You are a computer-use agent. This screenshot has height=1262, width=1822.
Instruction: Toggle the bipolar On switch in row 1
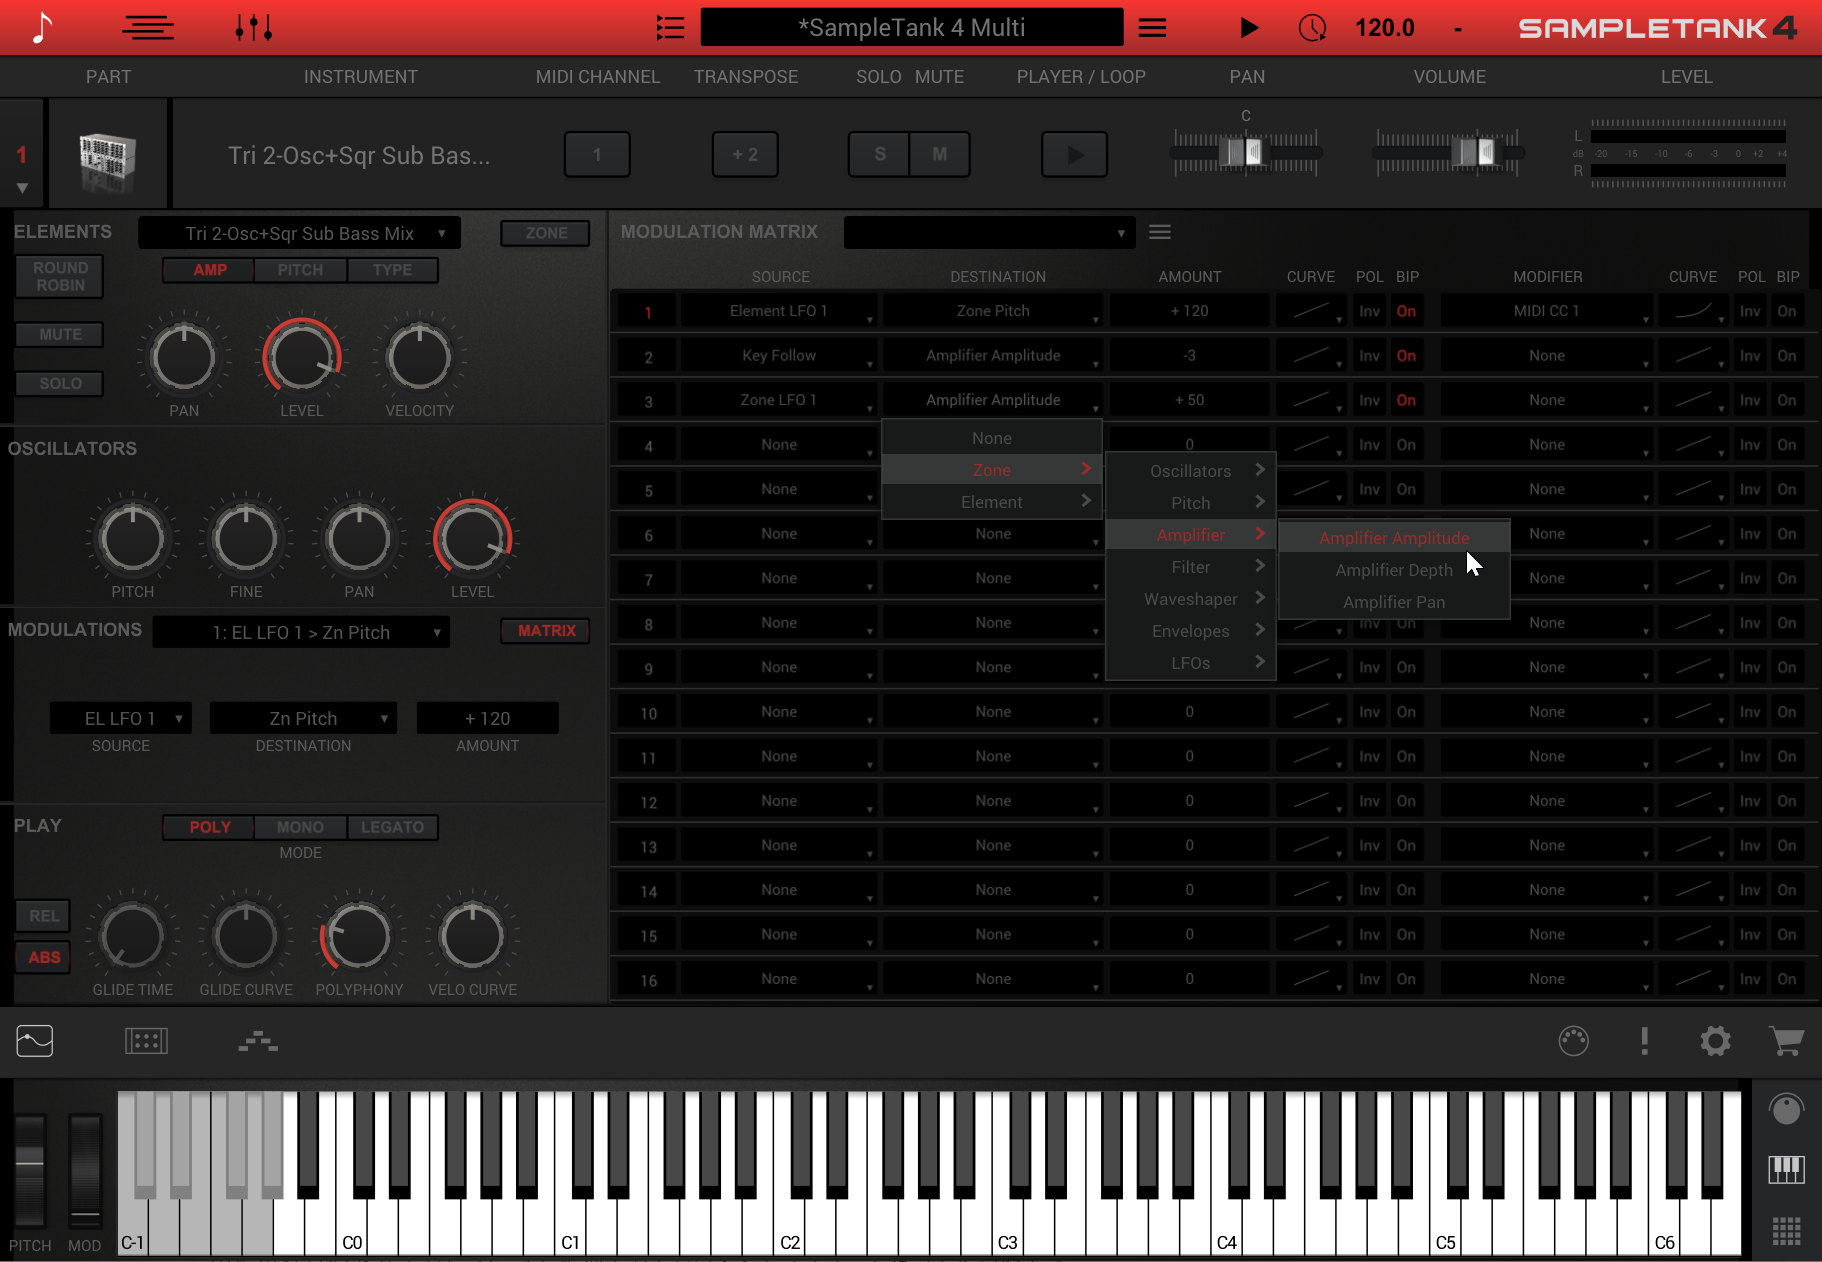(1406, 311)
